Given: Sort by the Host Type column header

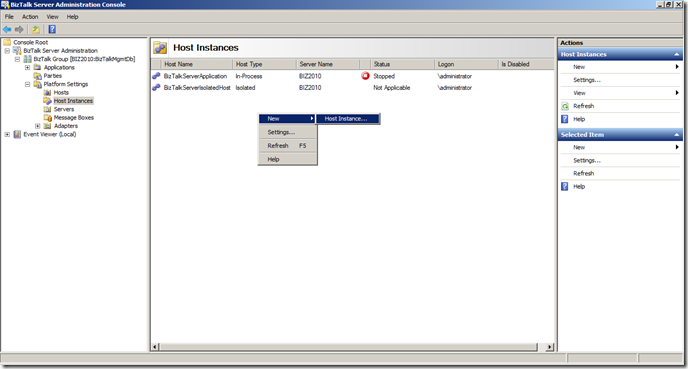Looking at the screenshot, I should 265,64.
